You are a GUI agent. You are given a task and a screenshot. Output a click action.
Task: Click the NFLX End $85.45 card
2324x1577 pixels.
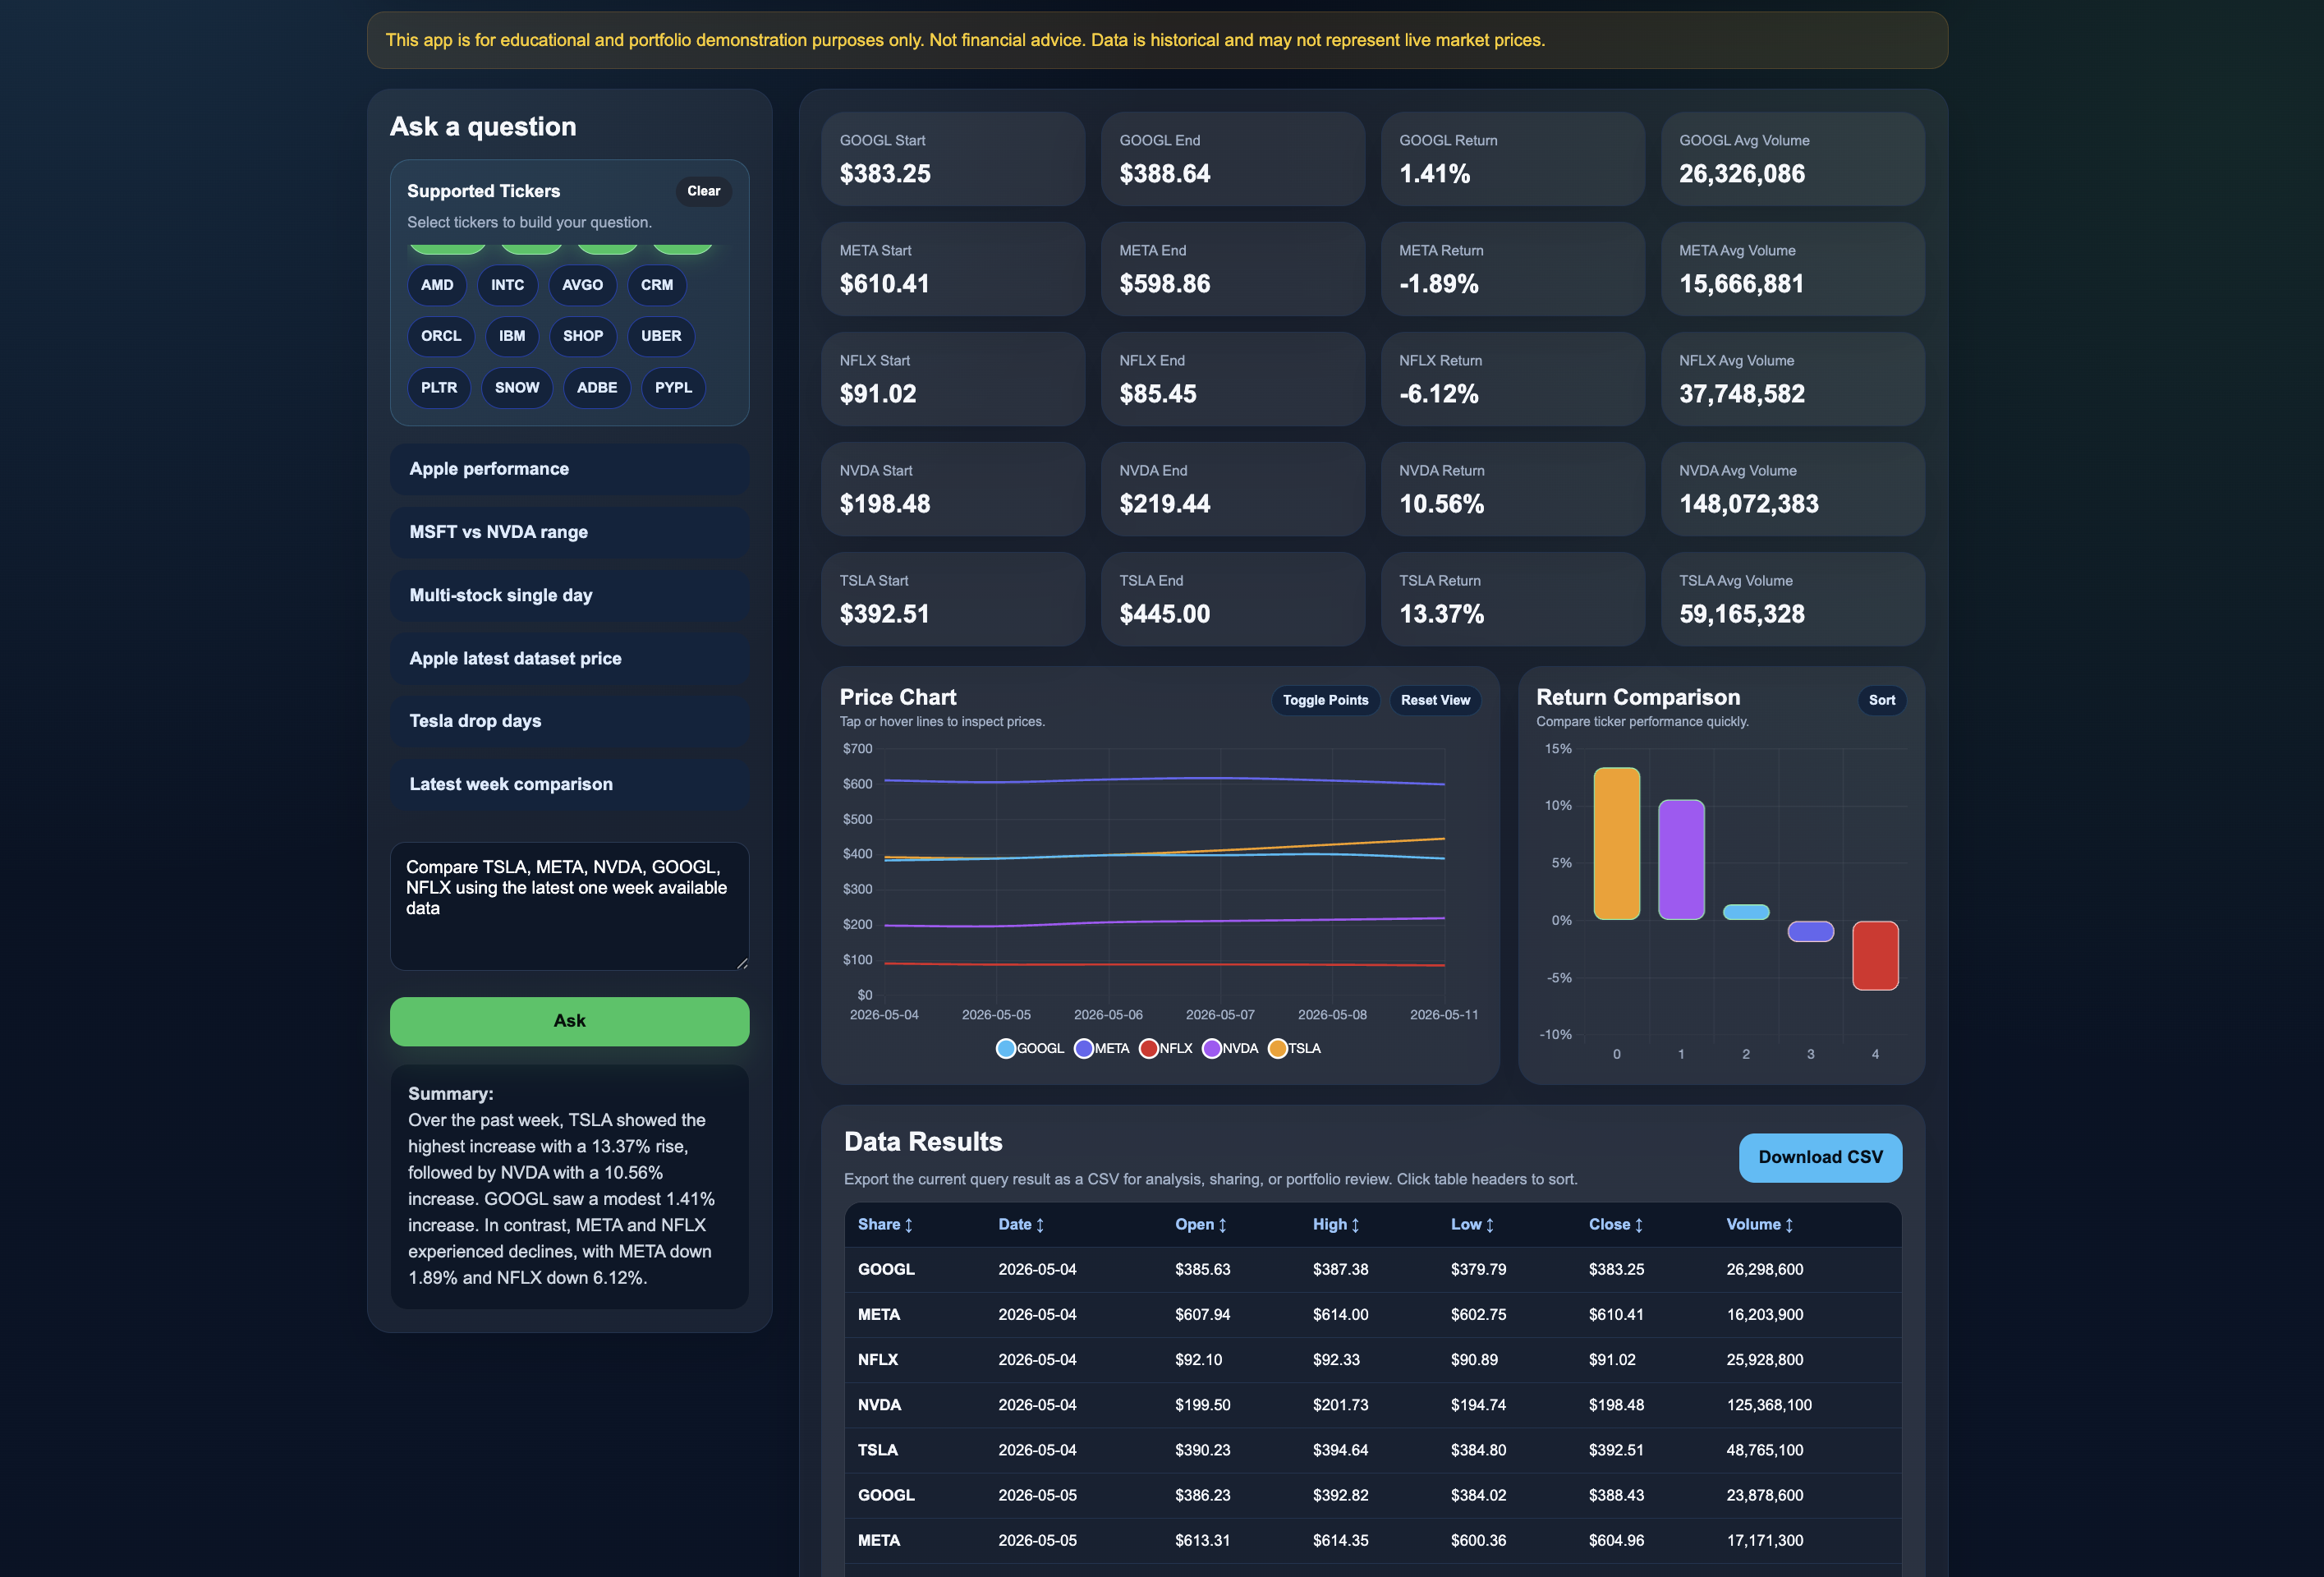(x=1232, y=379)
